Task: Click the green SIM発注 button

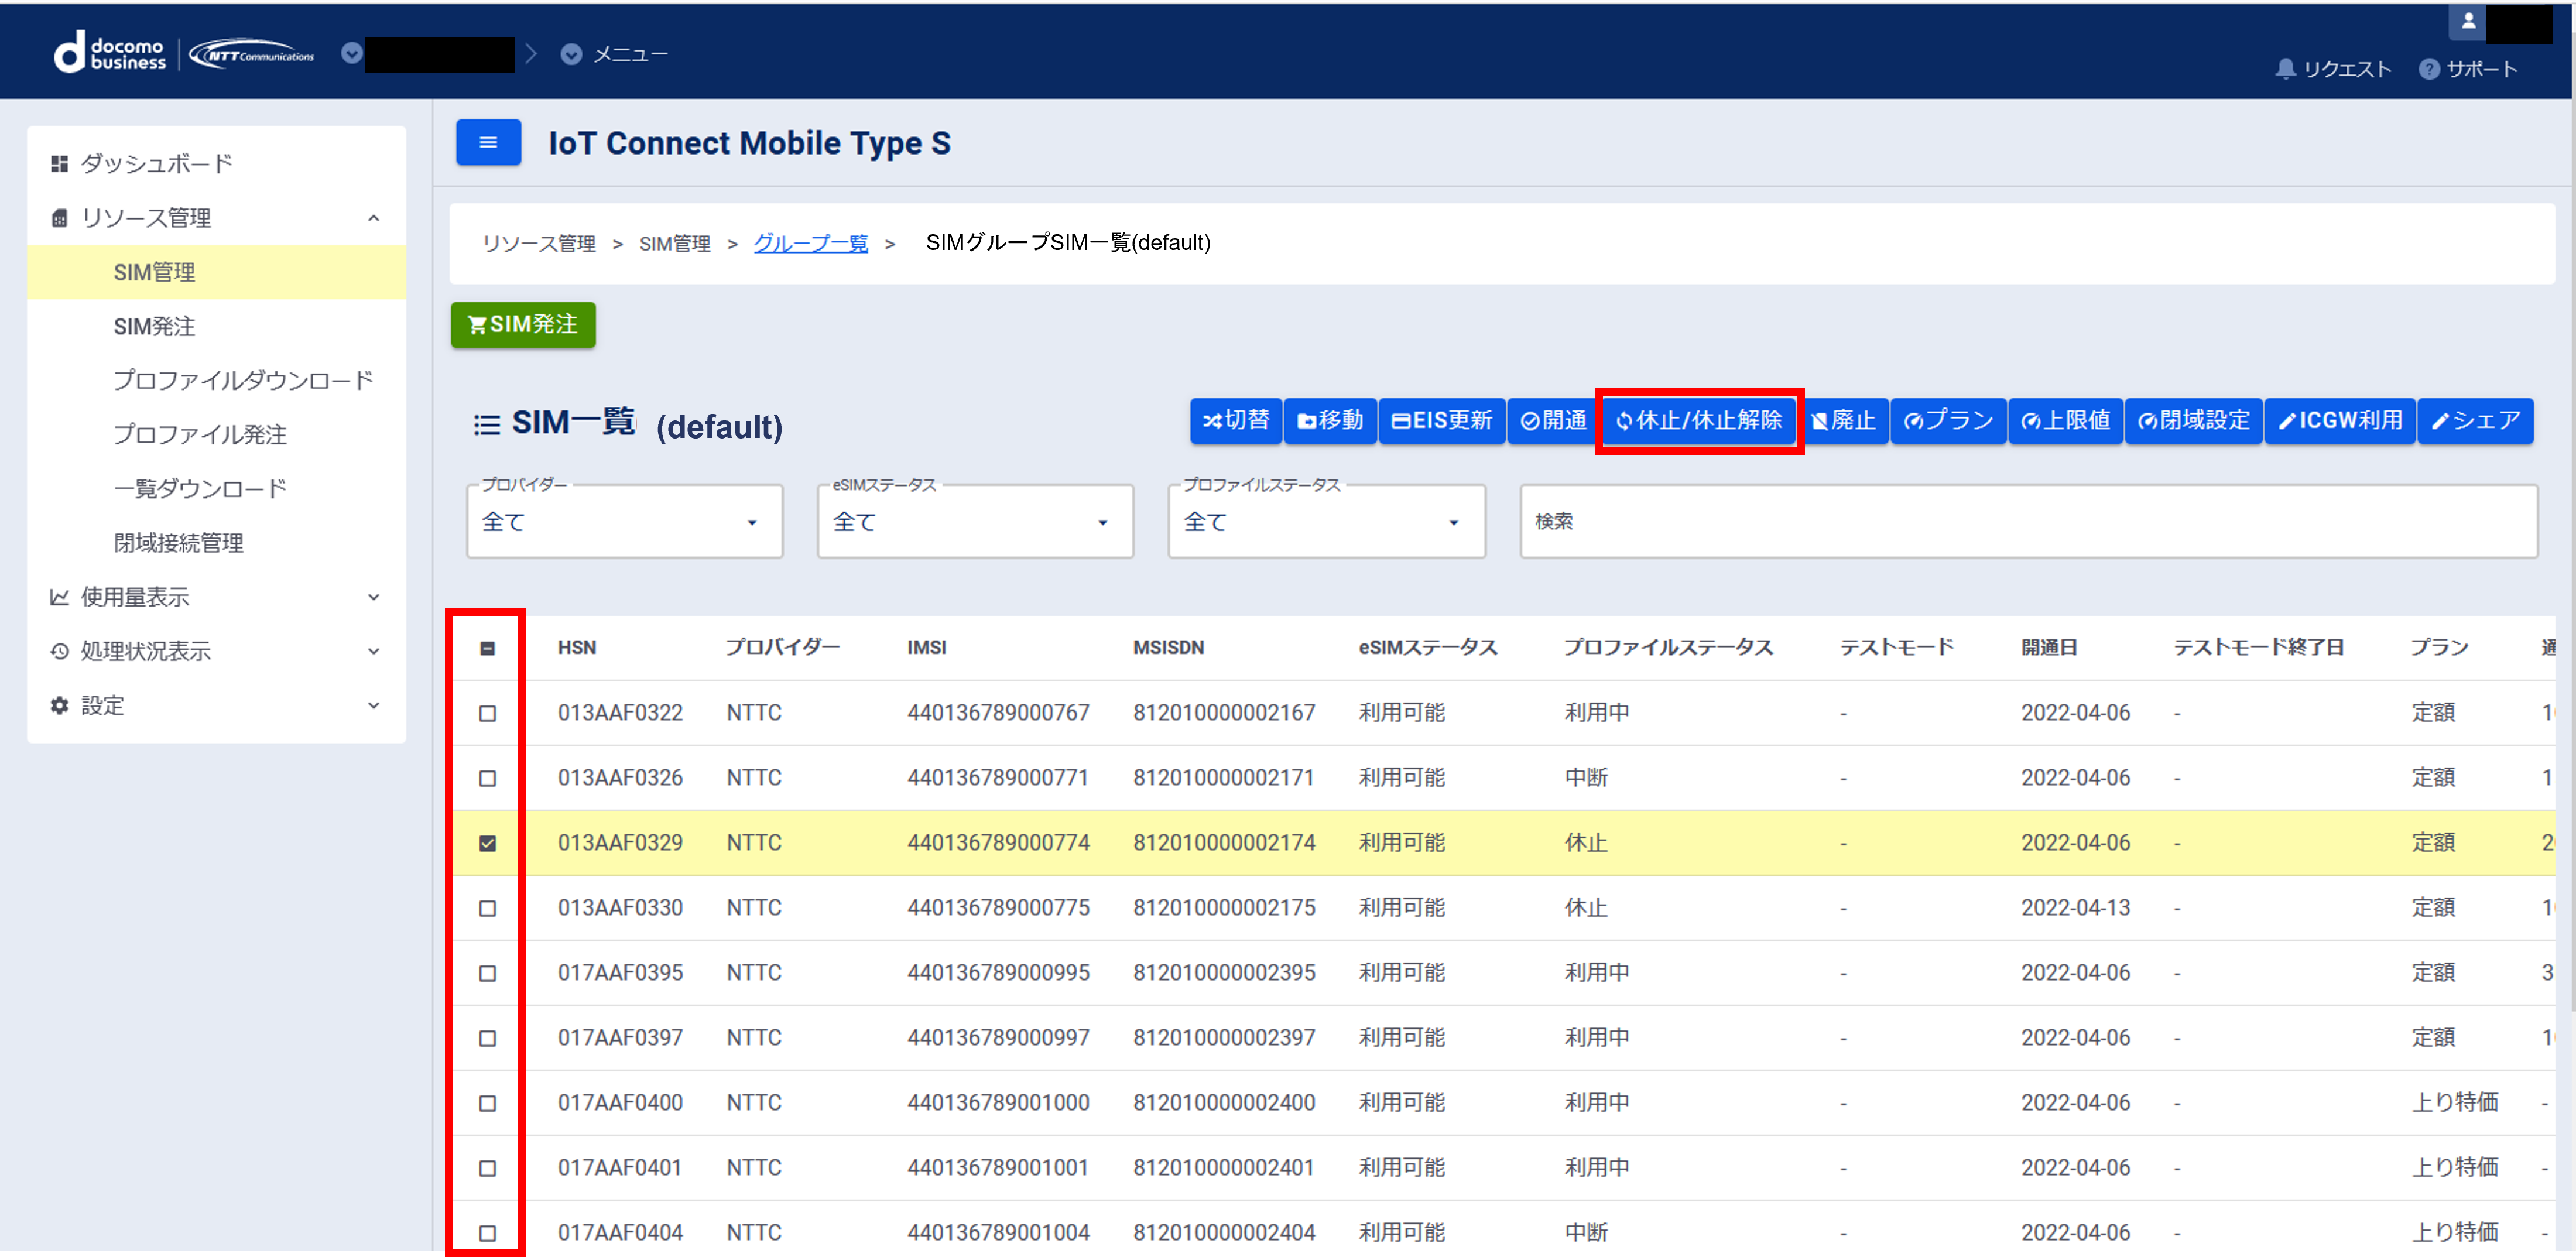Action: 522,324
